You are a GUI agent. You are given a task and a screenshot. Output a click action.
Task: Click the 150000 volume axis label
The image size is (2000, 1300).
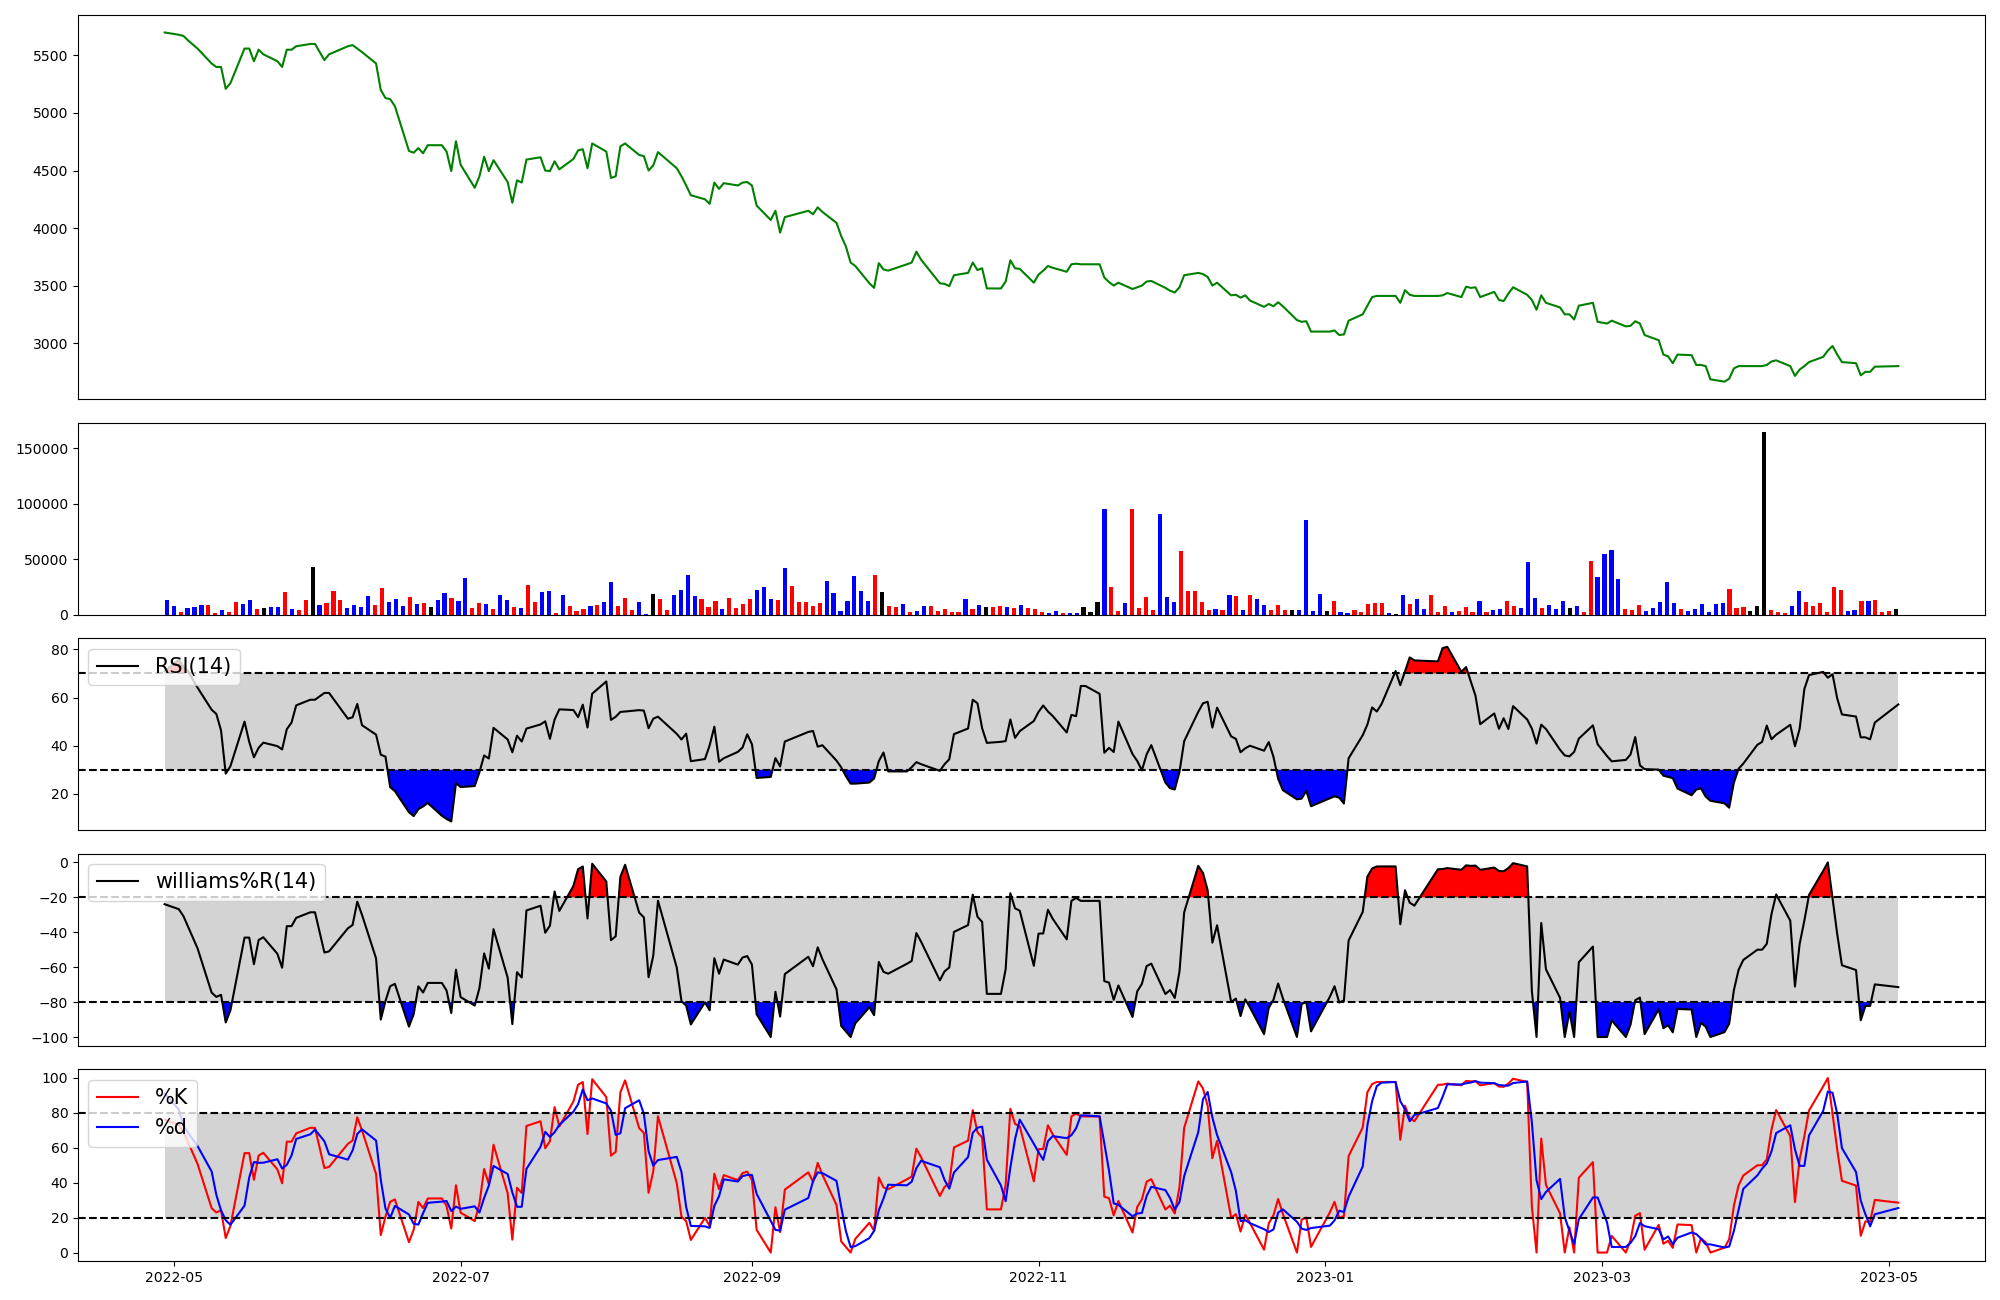42,449
